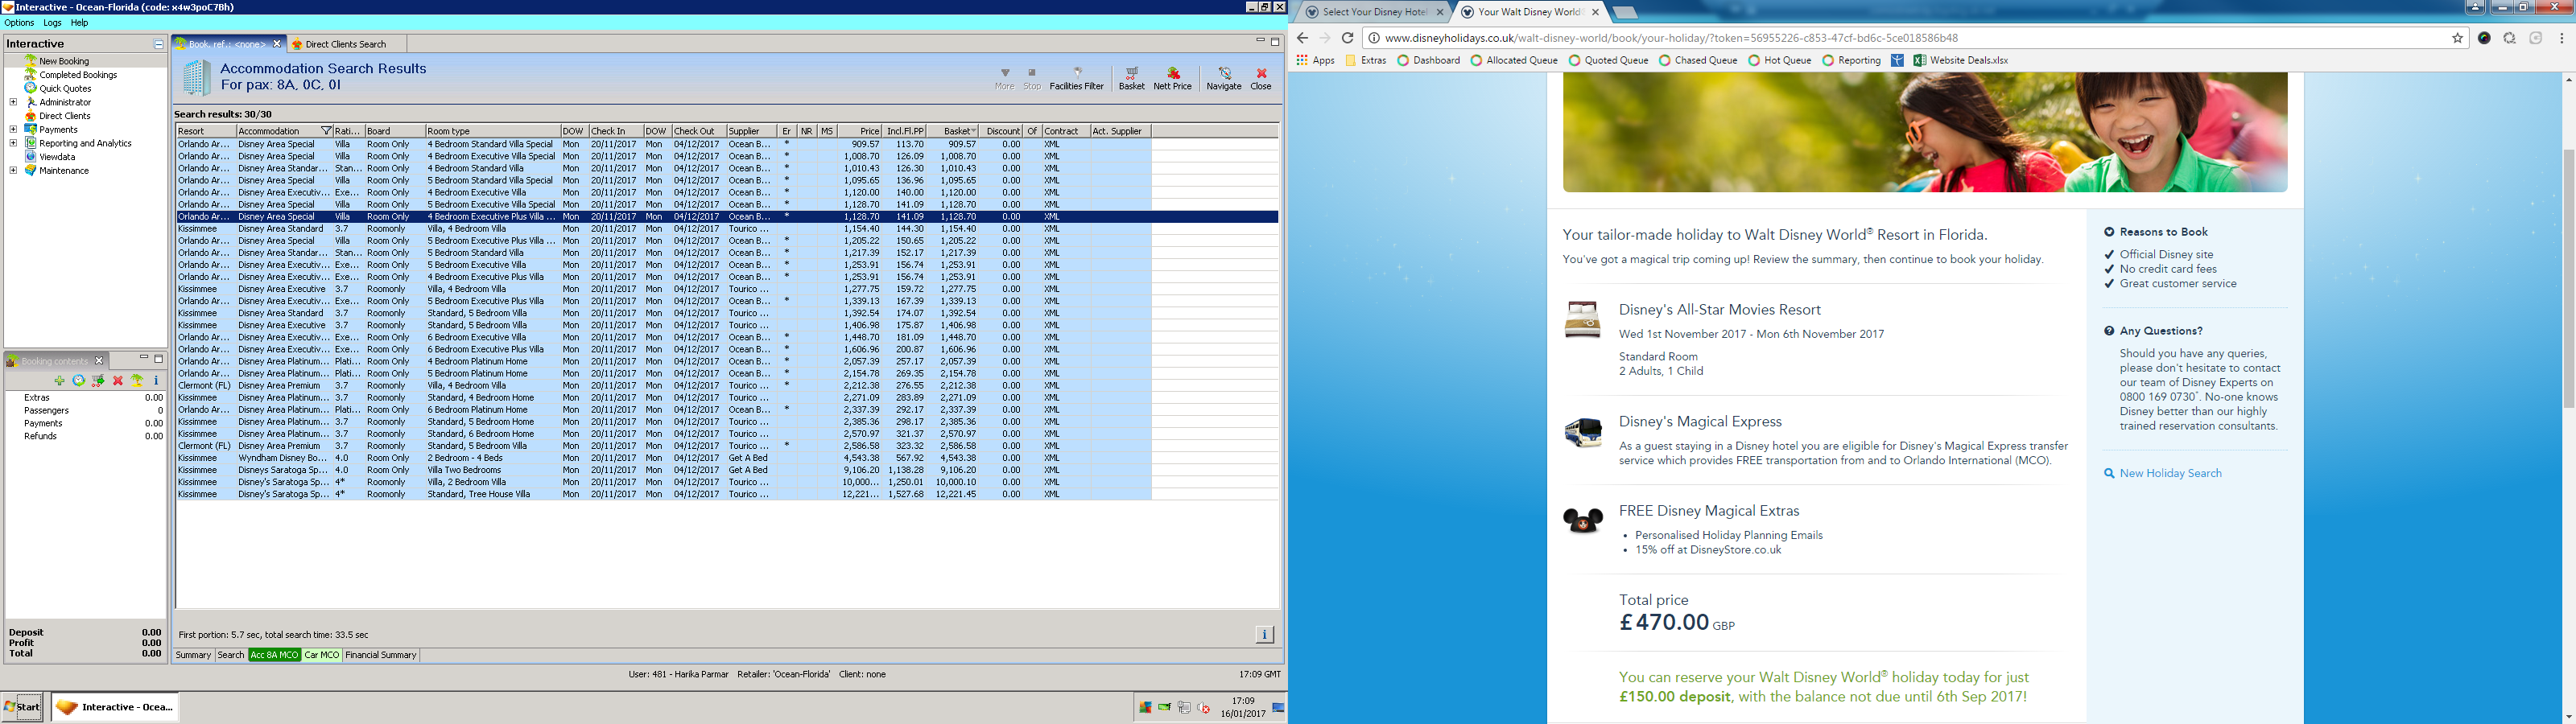Screen dimensions: 2576x724
Task: Click the Nett Price toolbar icon
Action: [x=1172, y=78]
